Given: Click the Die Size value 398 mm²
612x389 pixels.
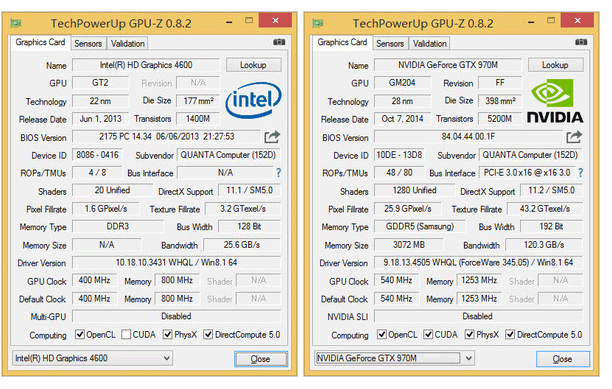Looking at the screenshot, I should pos(500,101).
